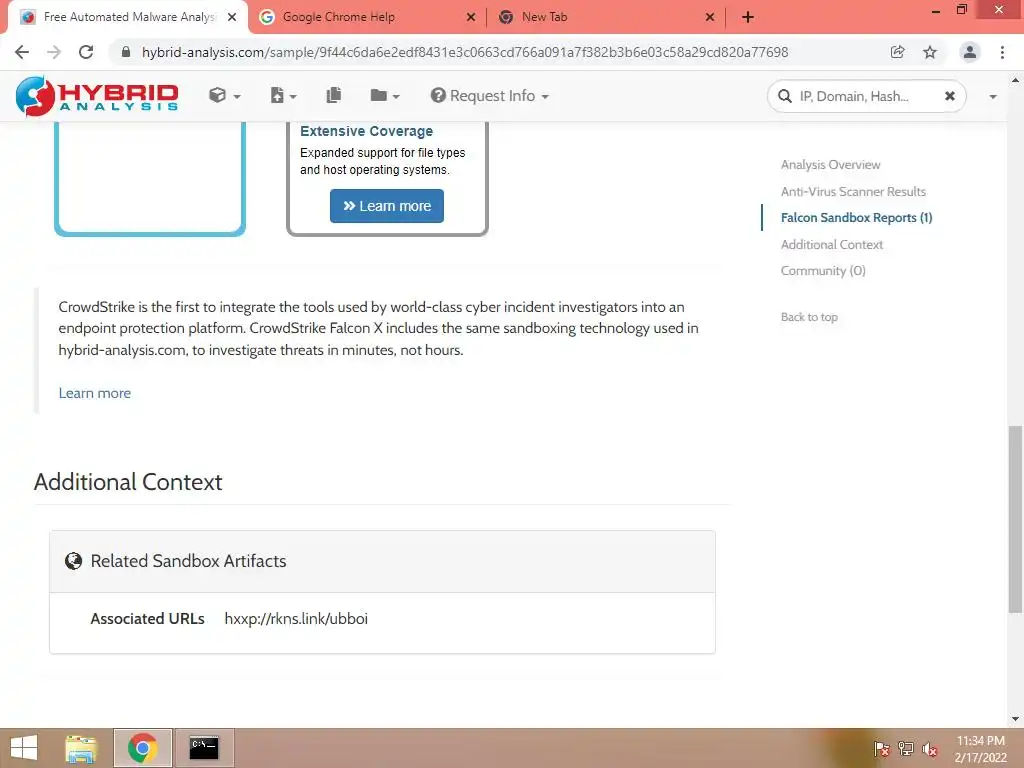
Task: Click scrollbar up arrow
Action: tap(1015, 81)
